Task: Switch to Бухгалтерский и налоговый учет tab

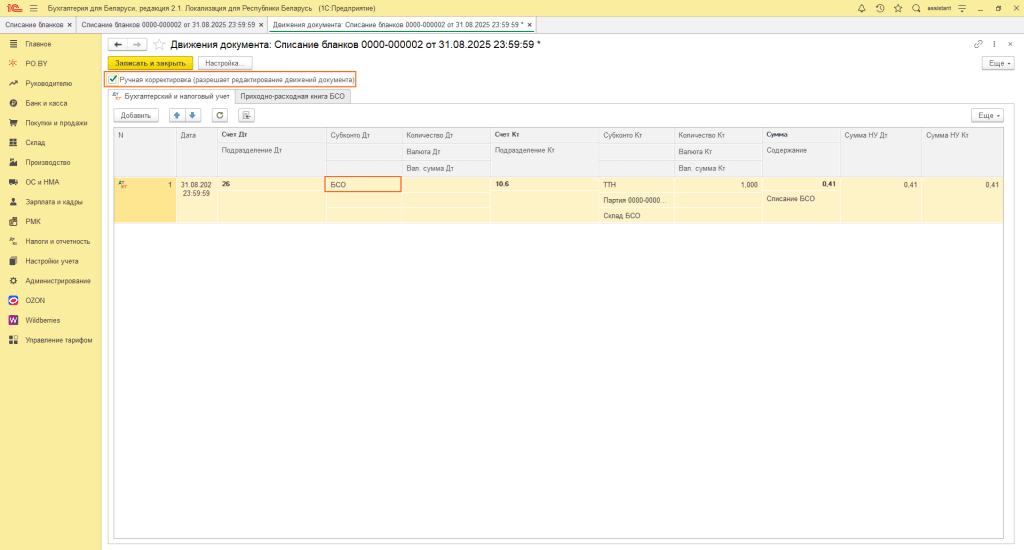Action: (171, 96)
